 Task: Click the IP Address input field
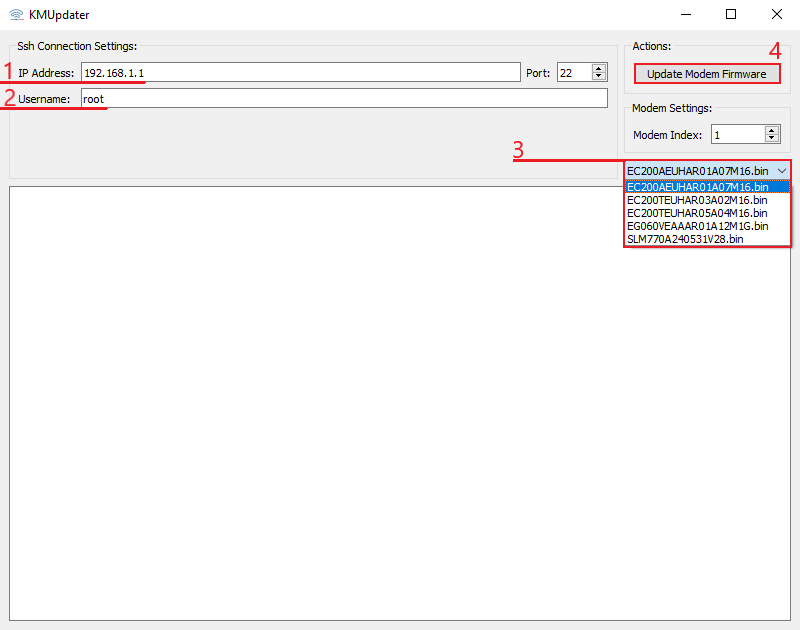[x=300, y=72]
